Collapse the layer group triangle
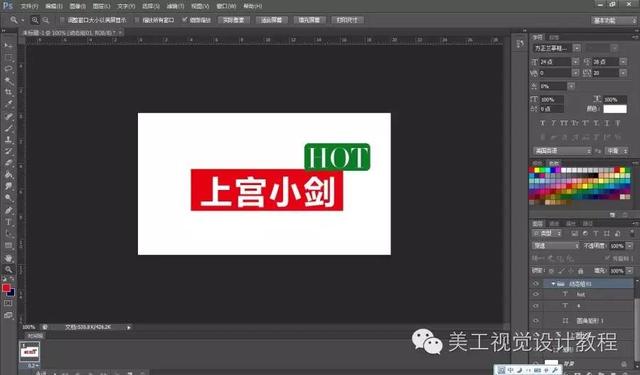 click(553, 284)
